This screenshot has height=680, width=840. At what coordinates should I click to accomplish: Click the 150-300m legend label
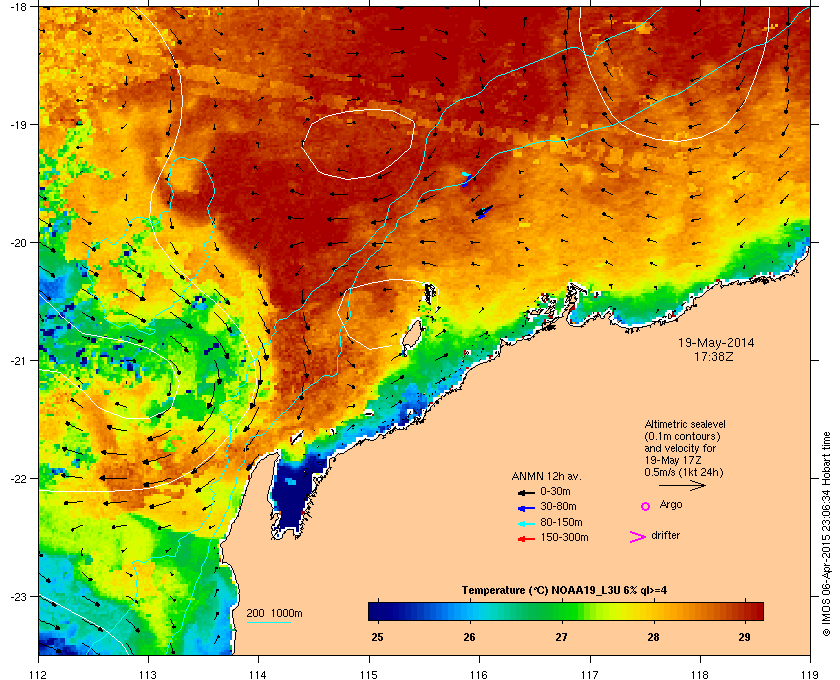coord(564,537)
